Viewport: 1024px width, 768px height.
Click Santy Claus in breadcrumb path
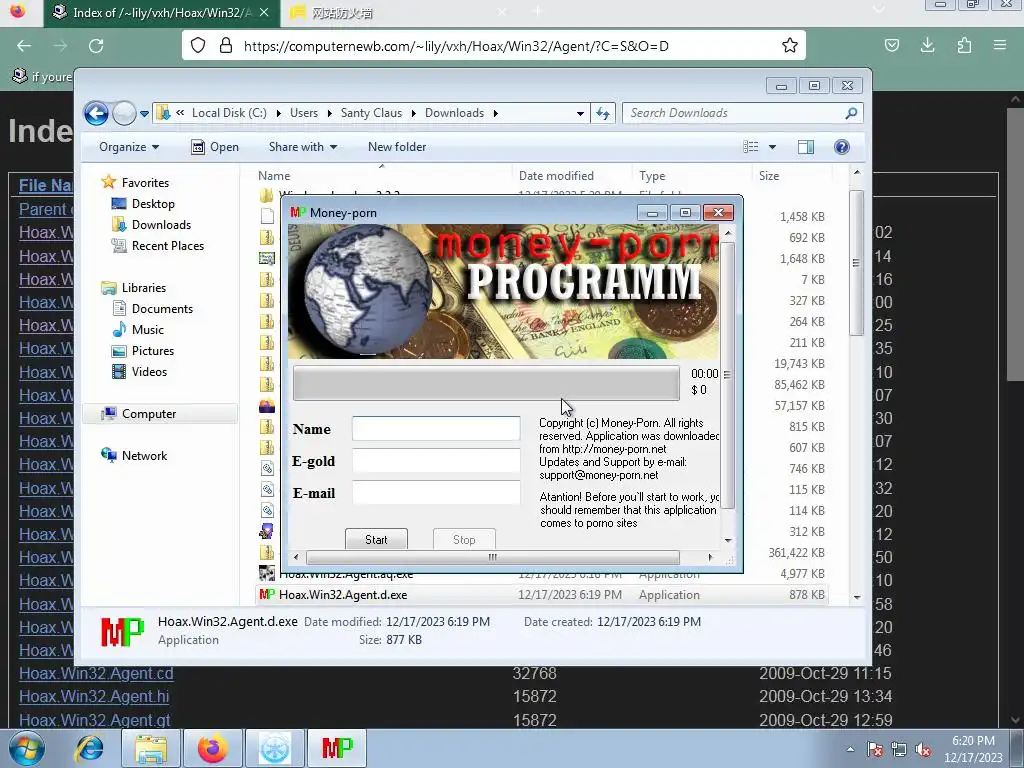371,114
